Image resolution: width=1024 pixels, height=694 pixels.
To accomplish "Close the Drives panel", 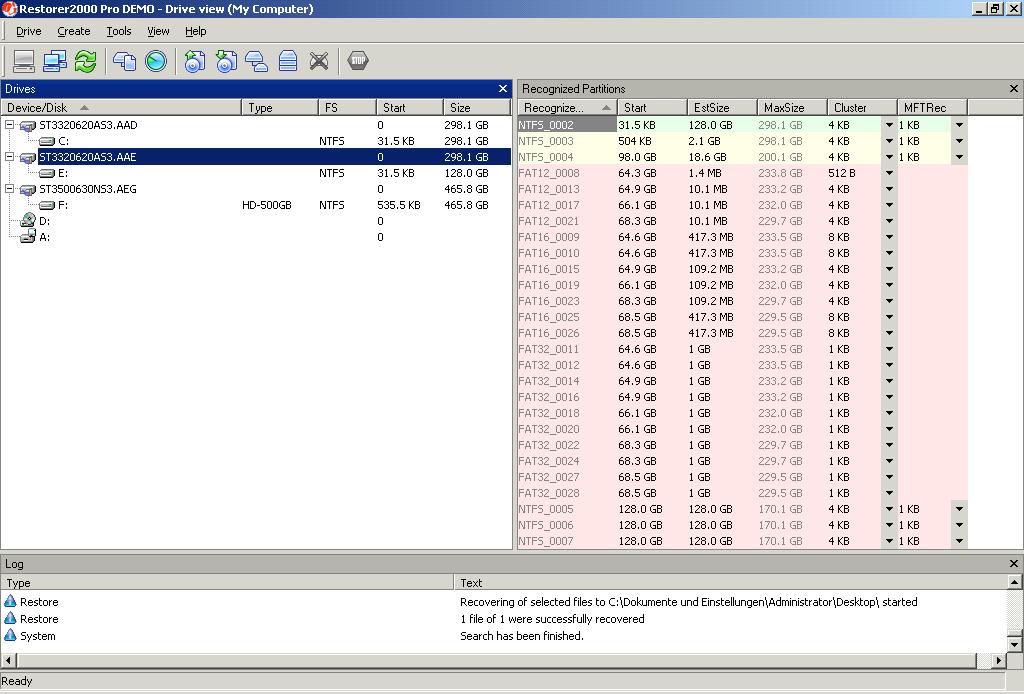I will [x=502, y=89].
